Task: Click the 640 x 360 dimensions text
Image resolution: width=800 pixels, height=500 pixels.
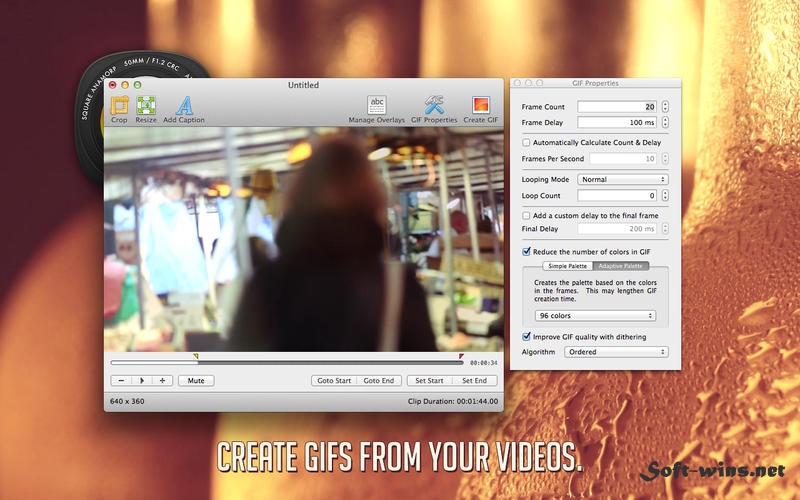Action: coord(127,402)
